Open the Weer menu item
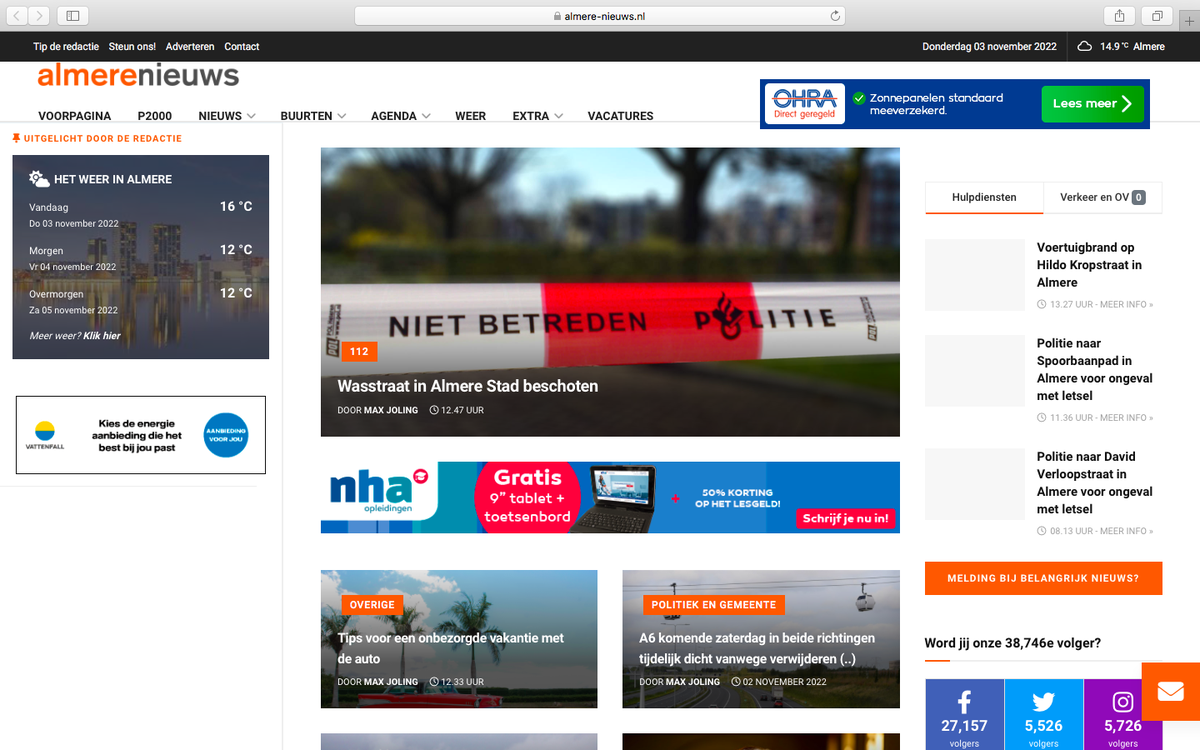 470,116
